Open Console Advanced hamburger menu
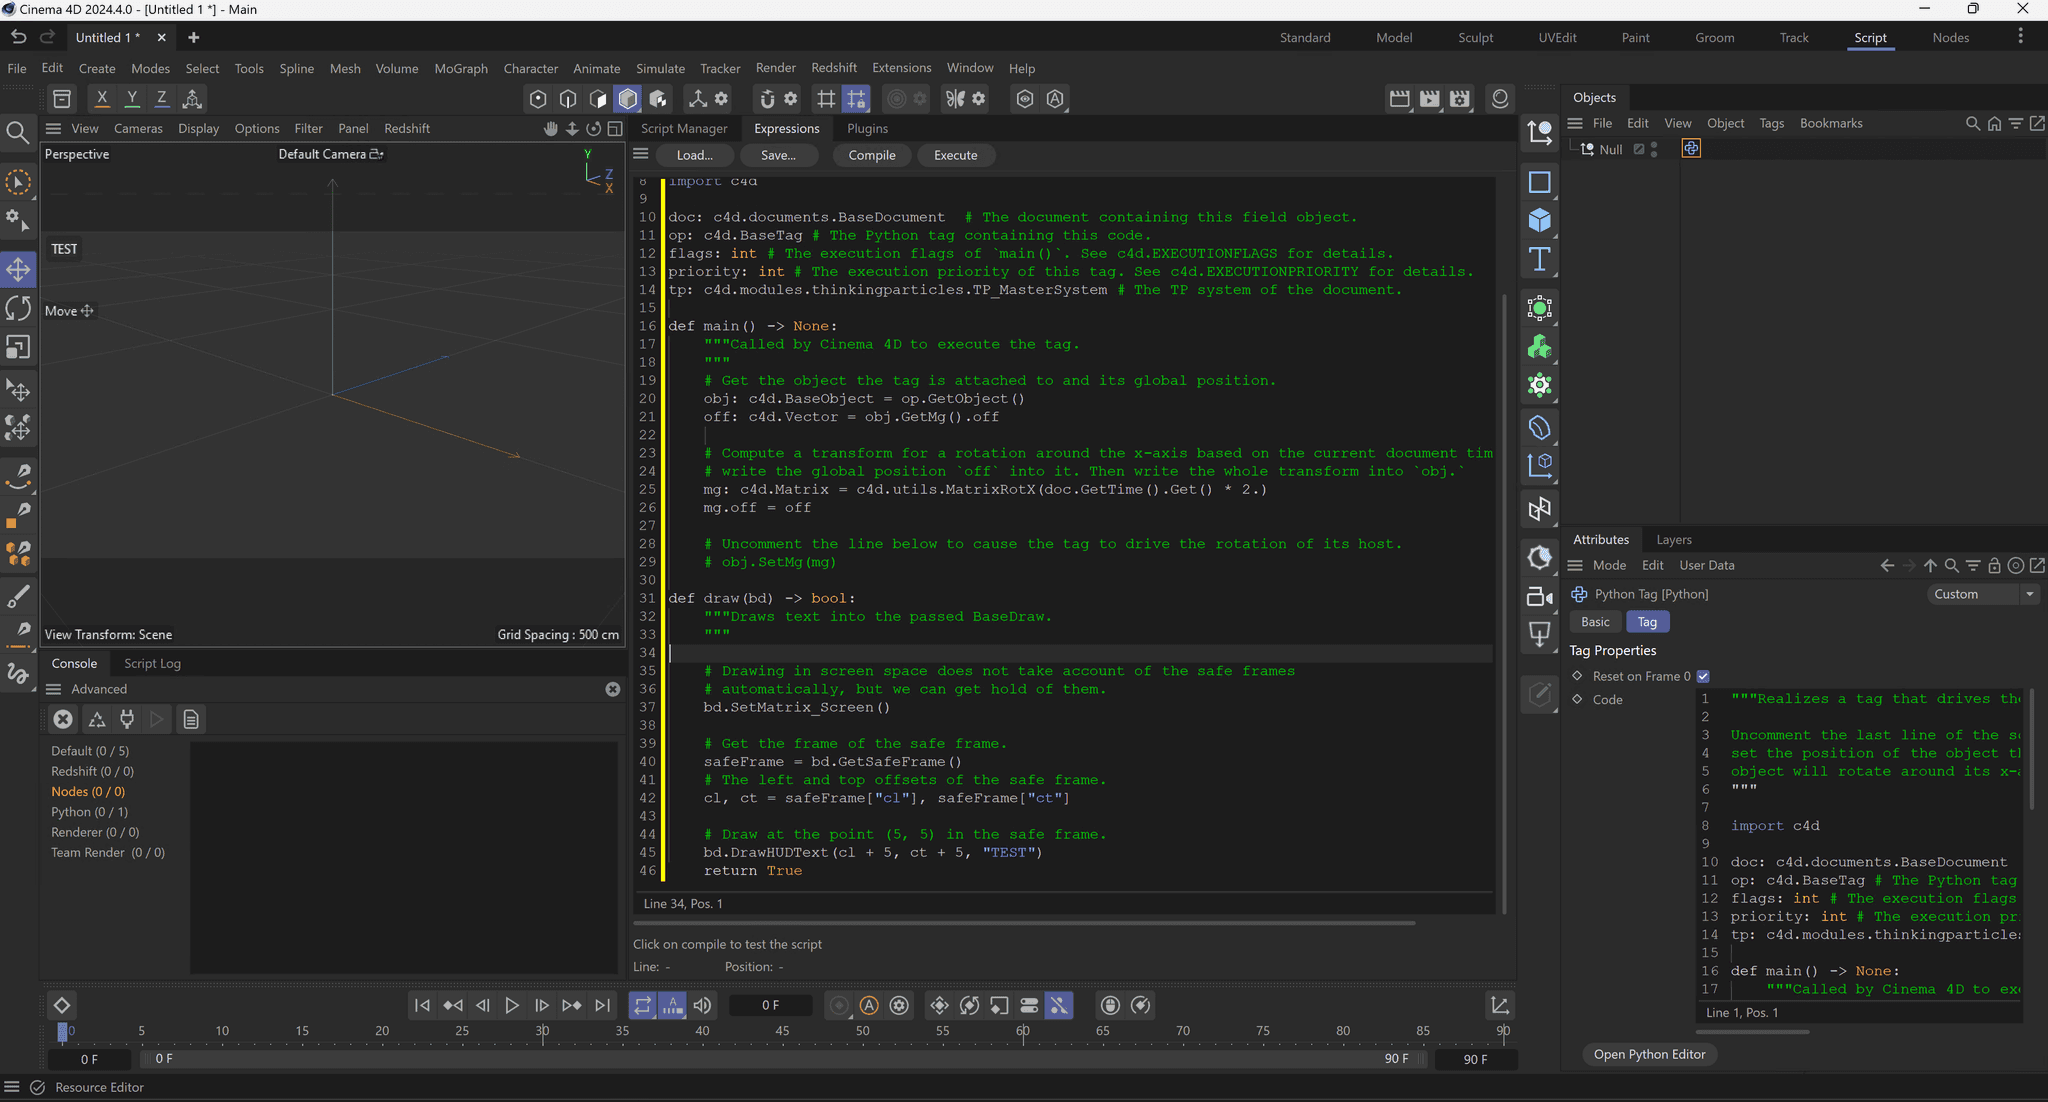Viewport: 2048px width, 1102px height. coord(53,689)
